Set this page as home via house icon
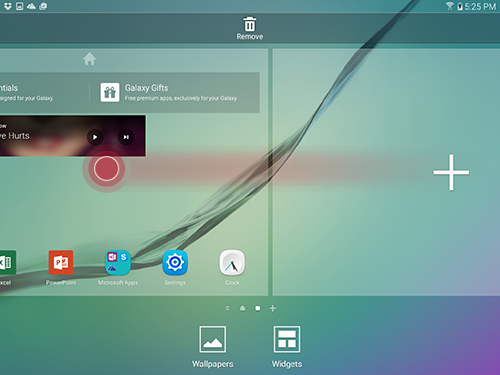 (x=89, y=59)
